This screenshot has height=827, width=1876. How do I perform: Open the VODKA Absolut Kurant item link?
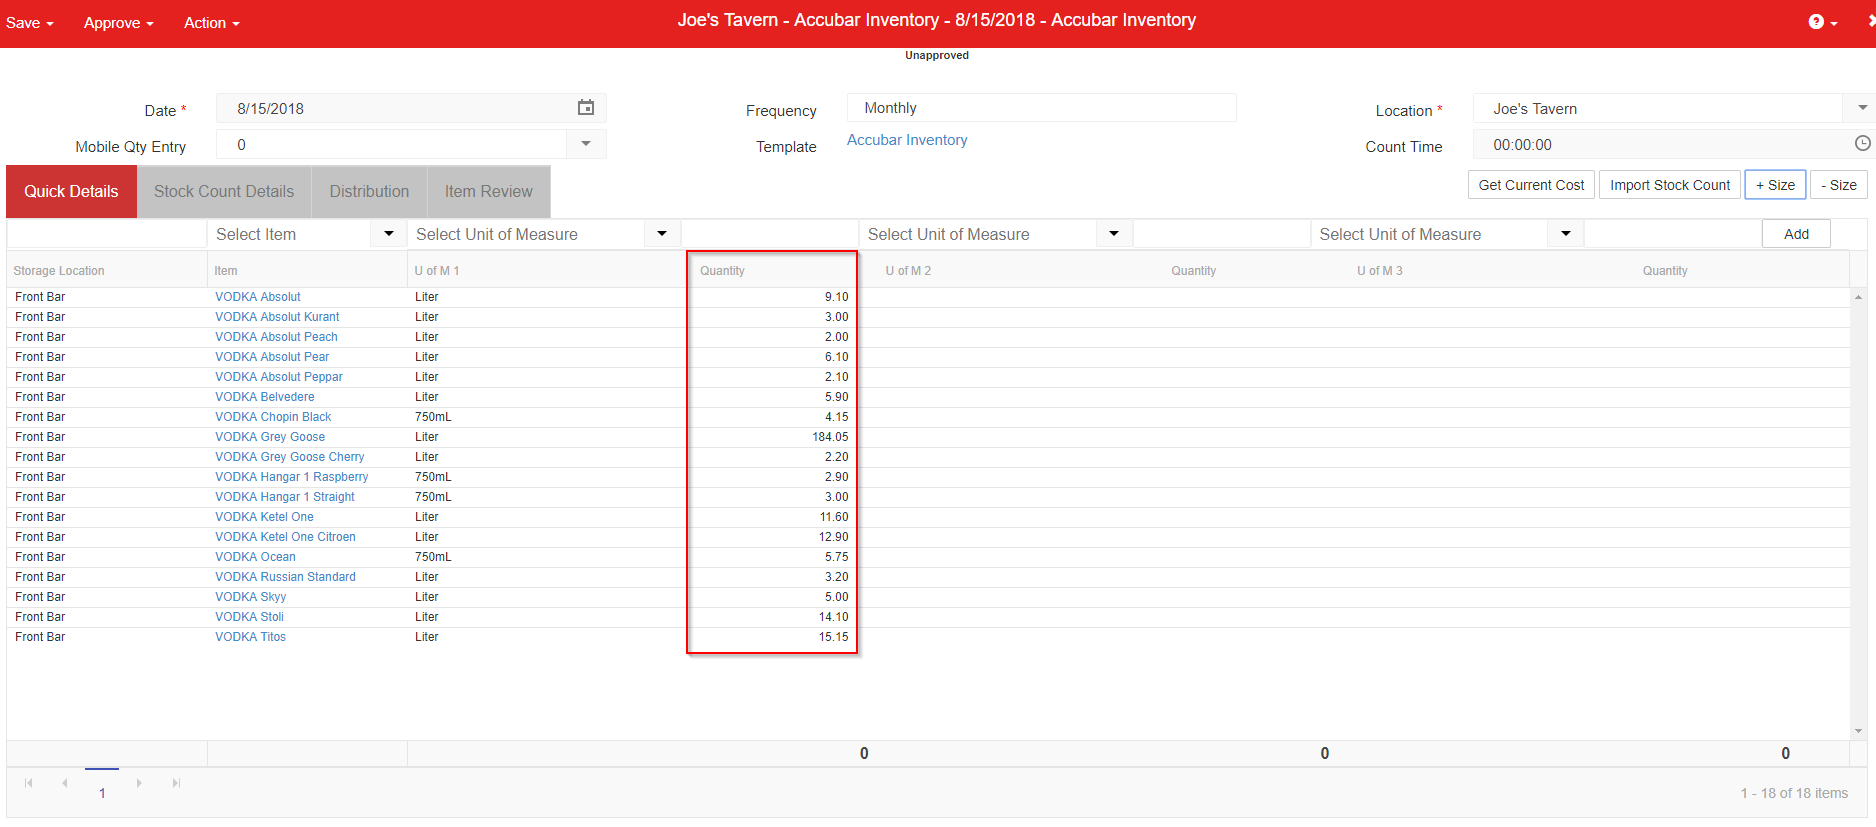pyautogui.click(x=277, y=317)
